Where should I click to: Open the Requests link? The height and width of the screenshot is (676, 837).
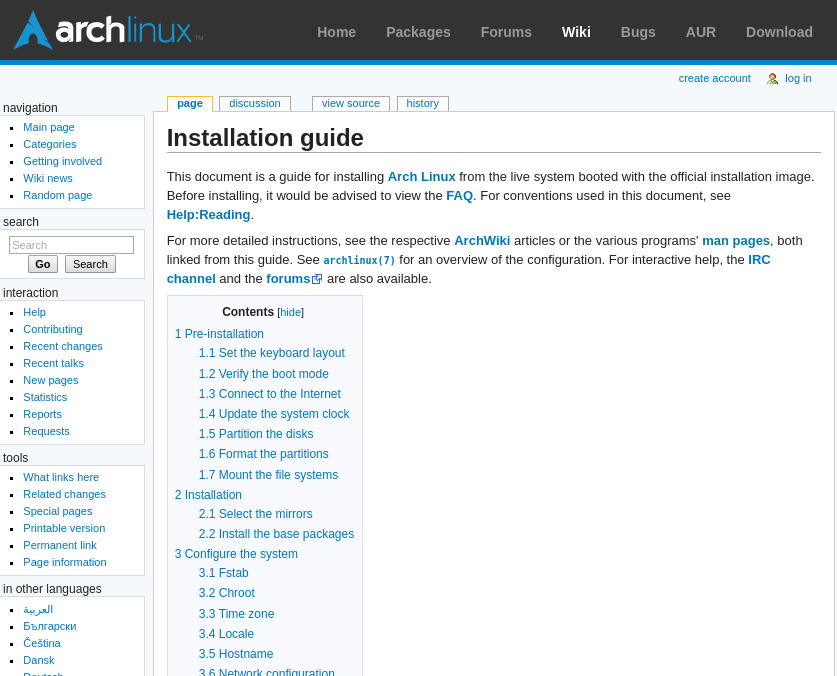point(46,431)
